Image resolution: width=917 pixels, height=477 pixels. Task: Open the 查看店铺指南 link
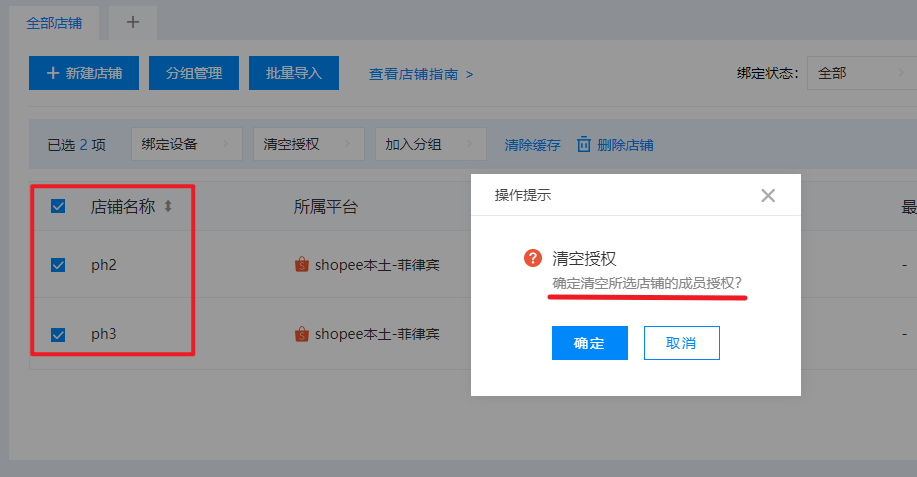(x=420, y=74)
